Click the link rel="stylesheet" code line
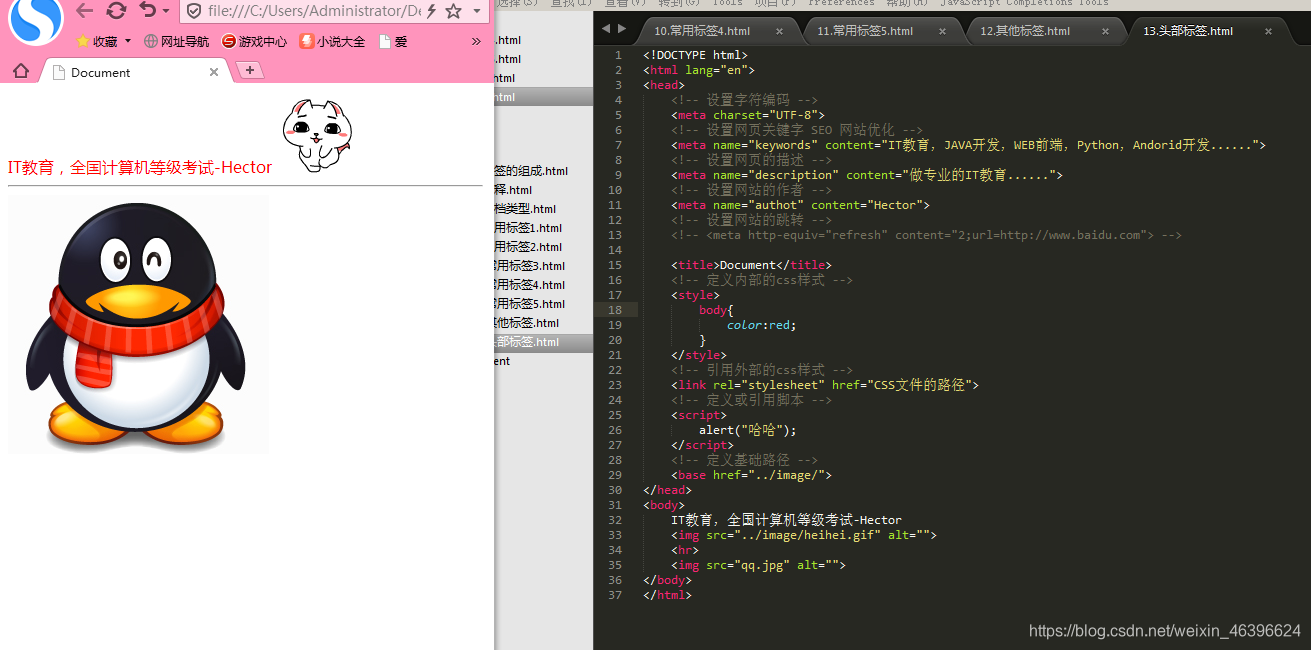1311x650 pixels. [825, 385]
